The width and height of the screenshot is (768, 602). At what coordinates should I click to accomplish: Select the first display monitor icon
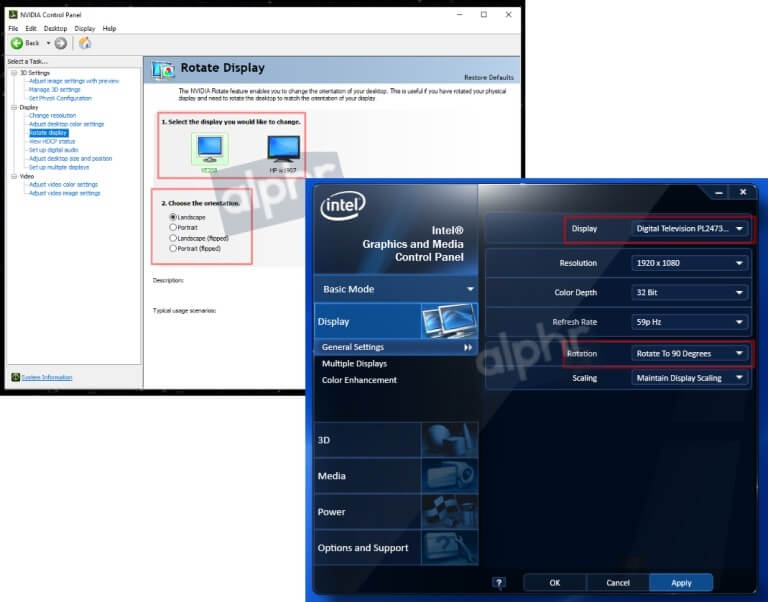(210, 149)
